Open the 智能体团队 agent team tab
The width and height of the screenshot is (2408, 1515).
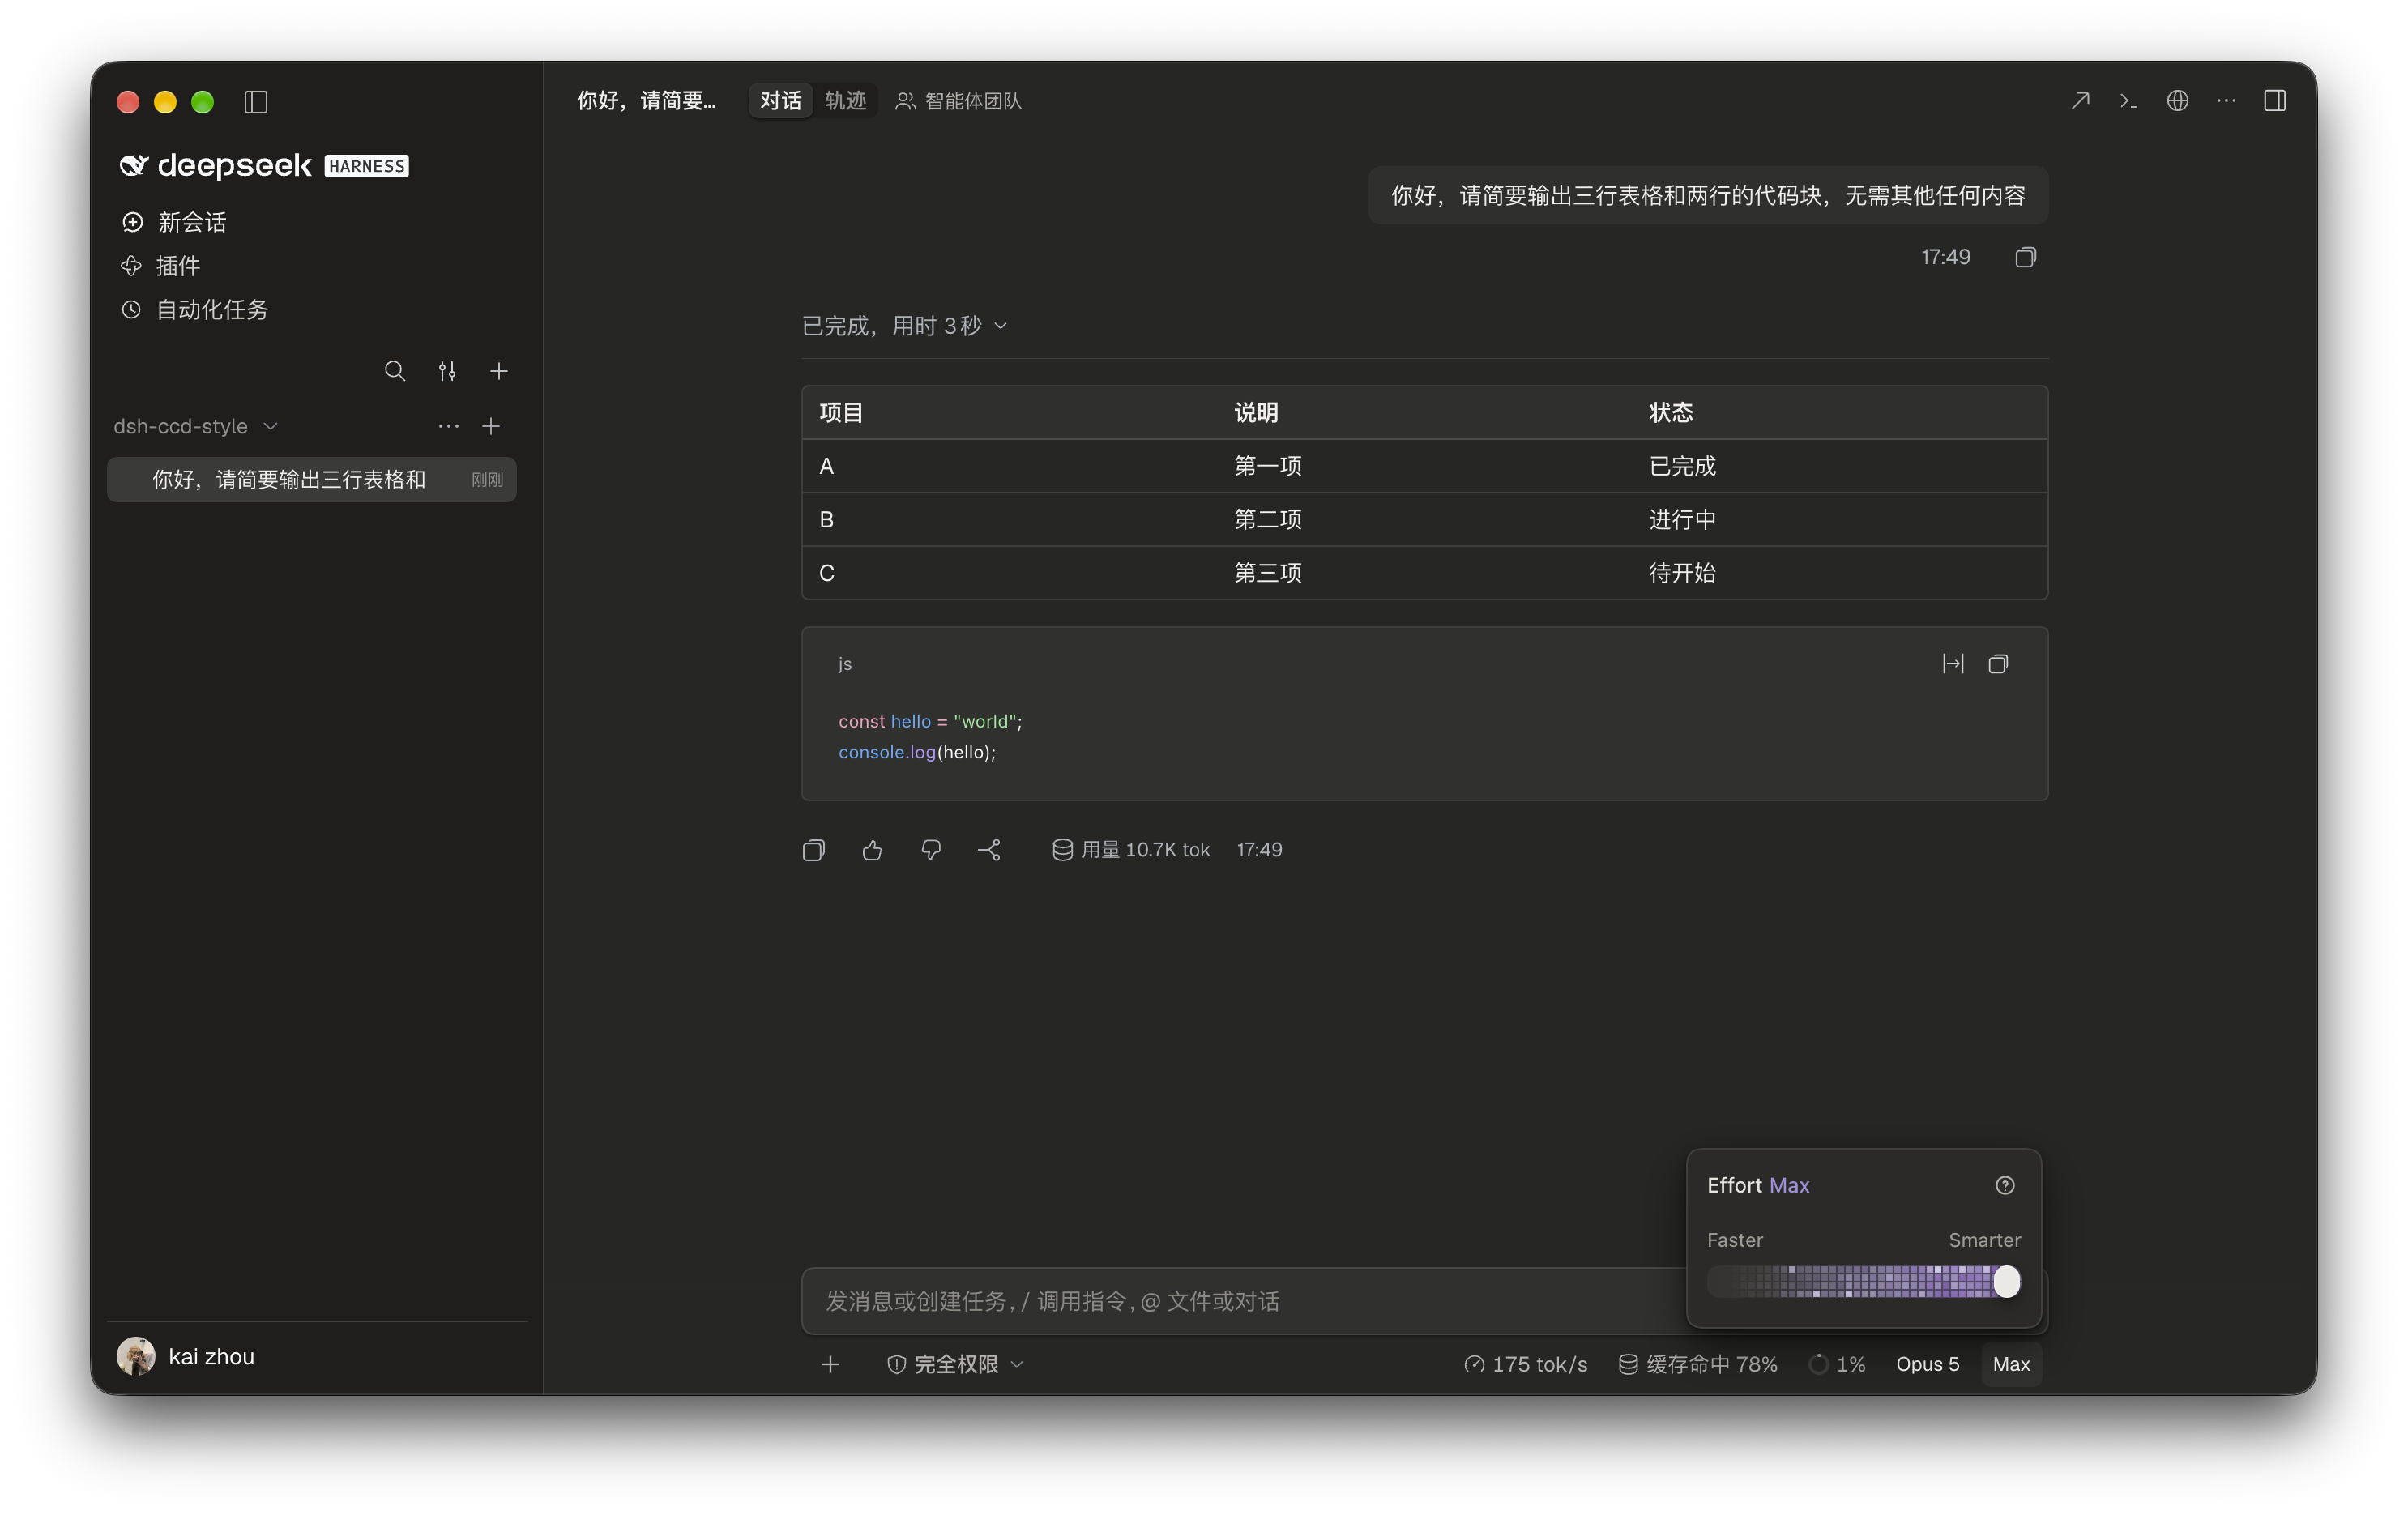click(x=958, y=101)
